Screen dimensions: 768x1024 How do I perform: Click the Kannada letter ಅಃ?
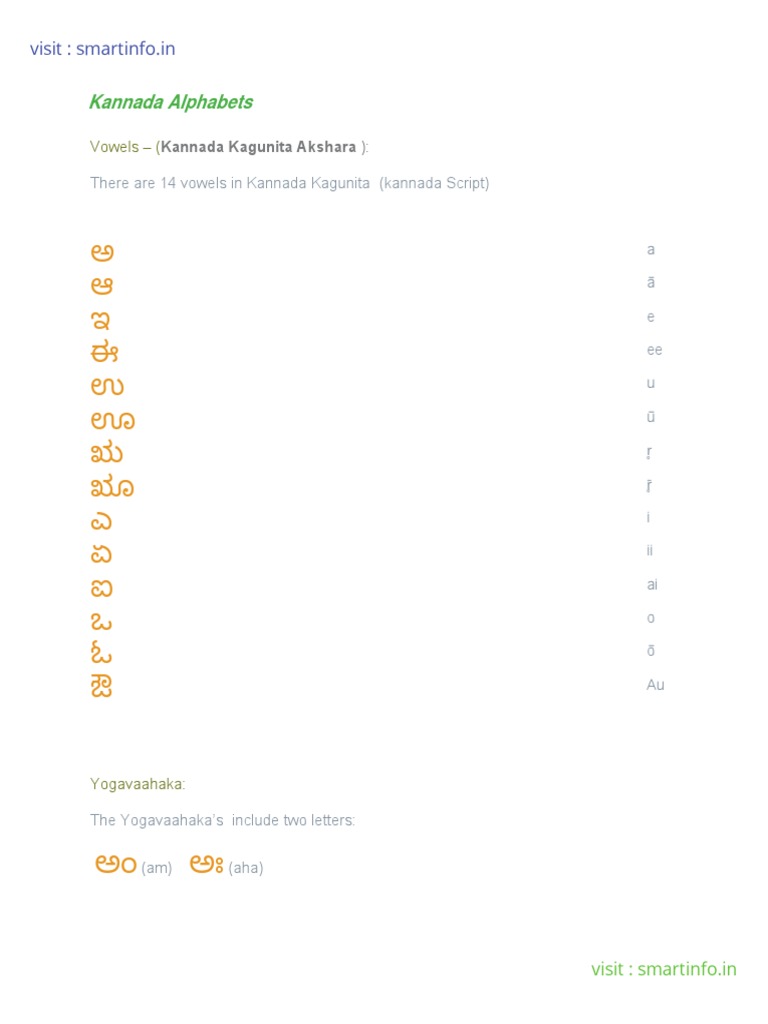point(206,864)
